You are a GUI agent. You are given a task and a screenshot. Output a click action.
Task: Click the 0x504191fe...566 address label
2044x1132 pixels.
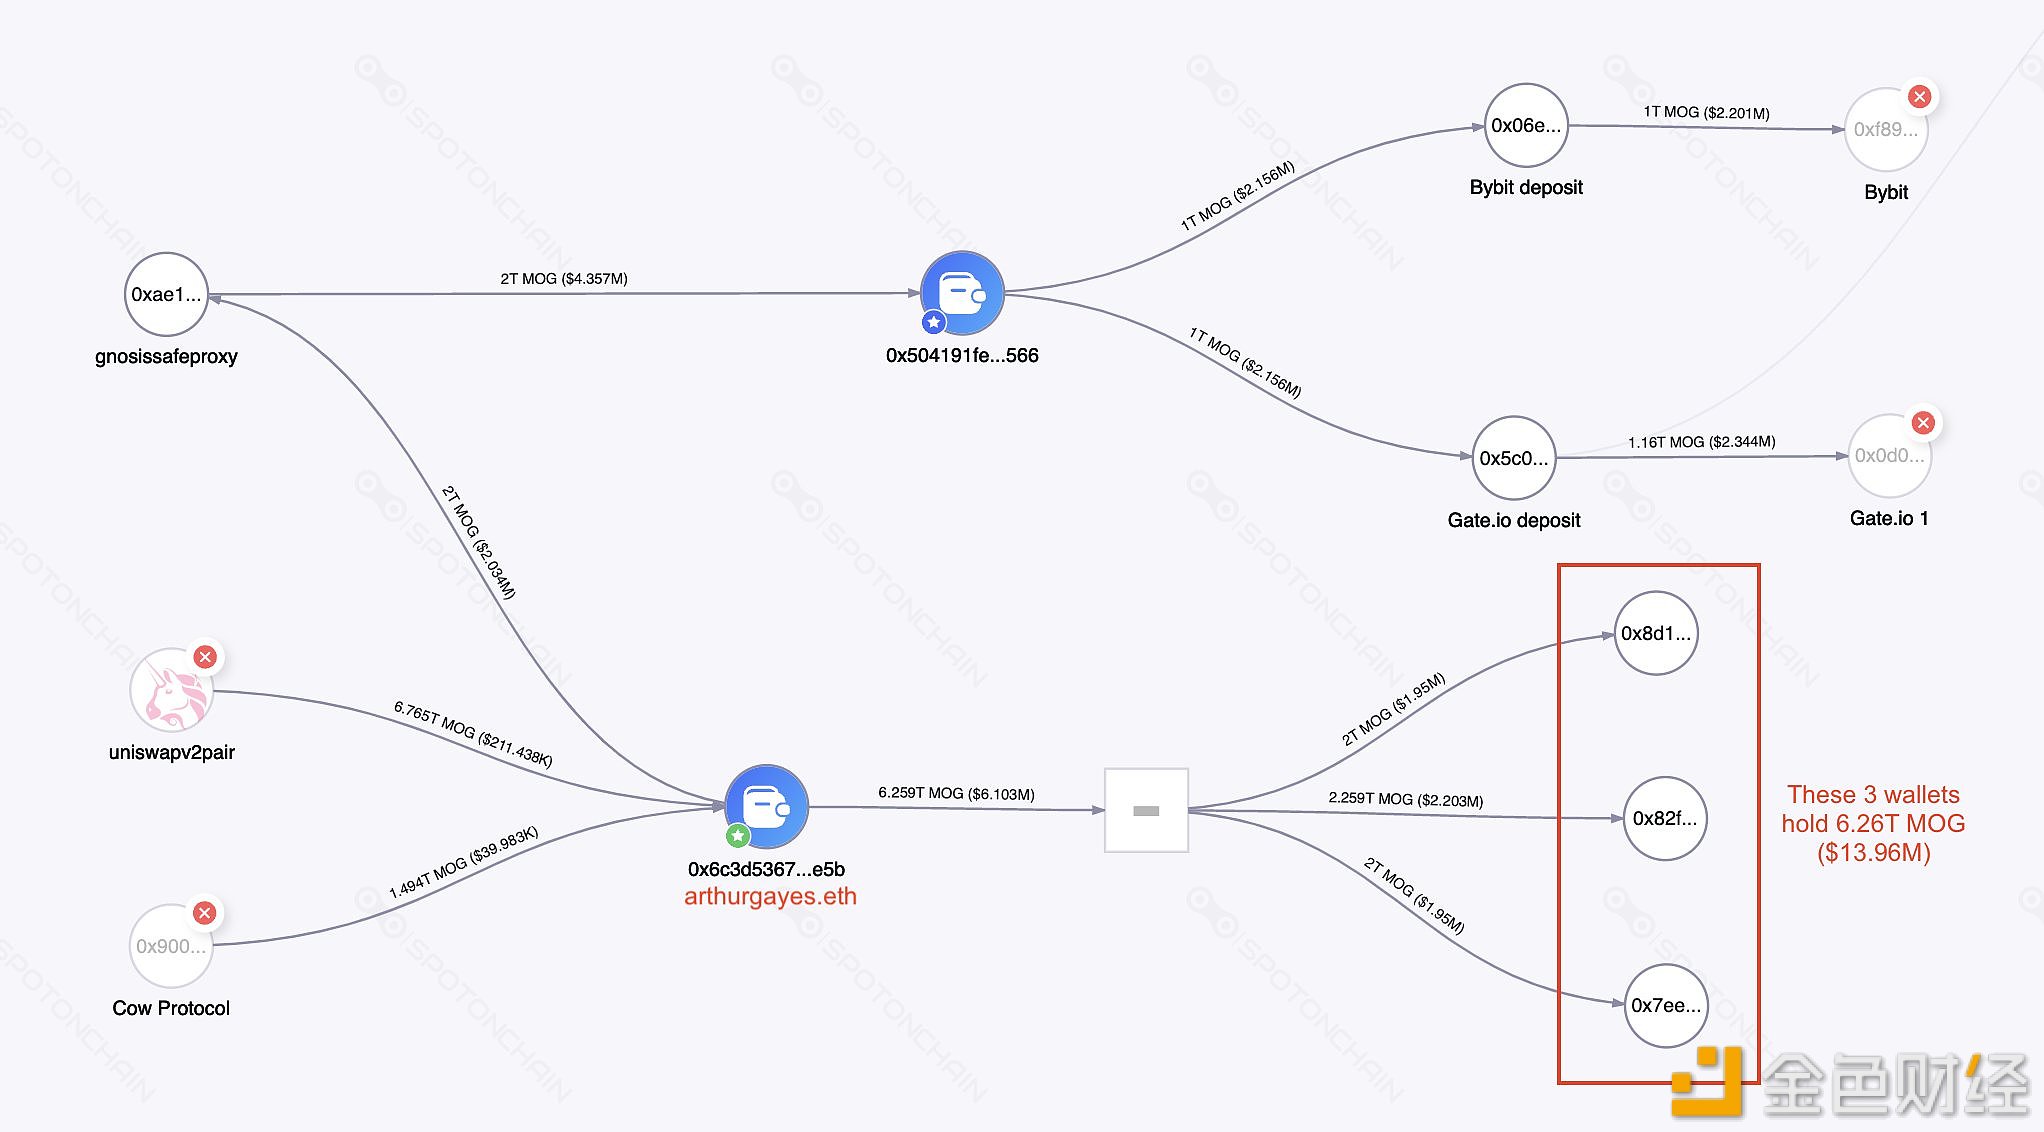pyautogui.click(x=962, y=355)
